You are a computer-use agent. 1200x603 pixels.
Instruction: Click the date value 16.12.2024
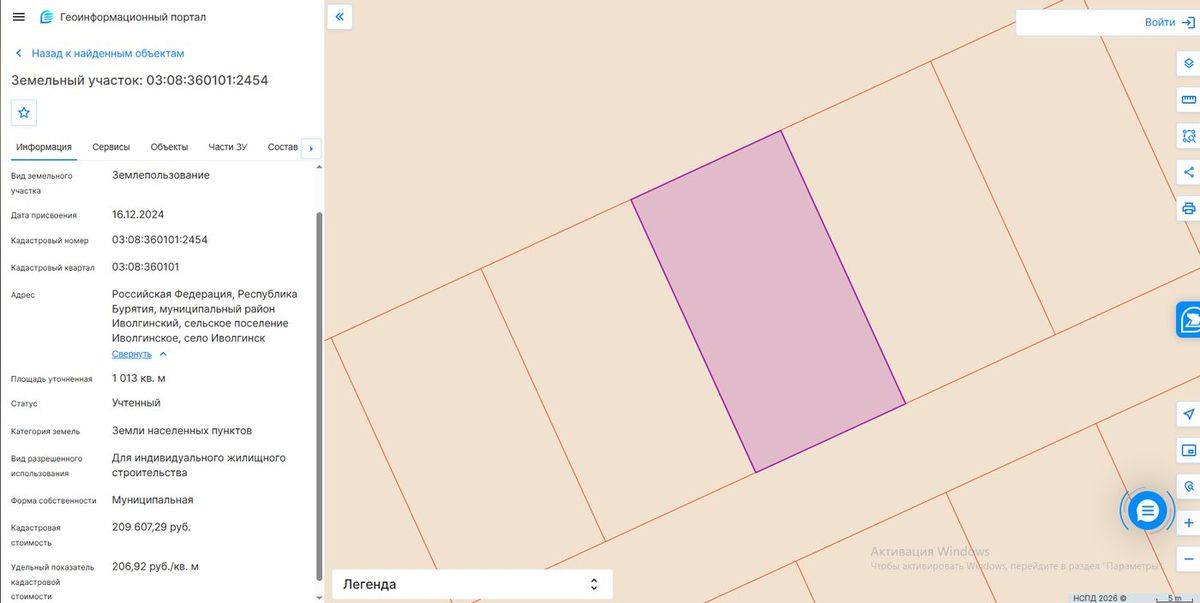click(x=138, y=214)
